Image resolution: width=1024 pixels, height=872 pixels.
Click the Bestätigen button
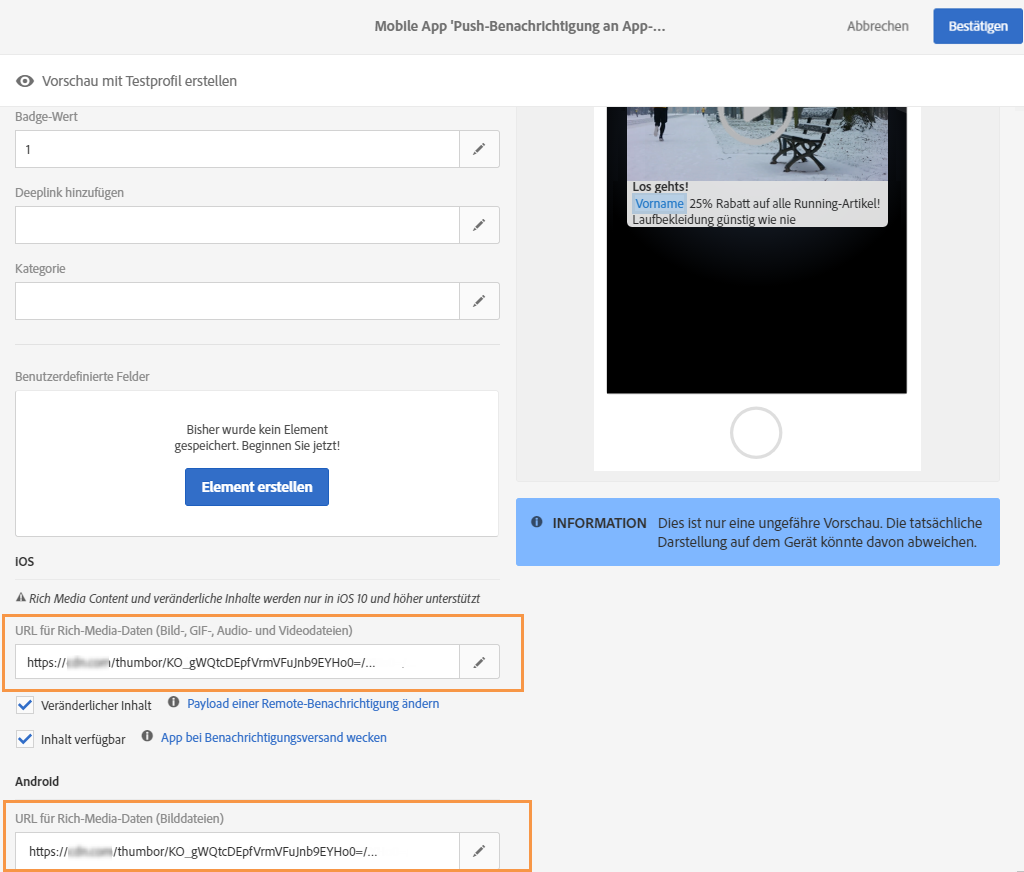pos(978,26)
